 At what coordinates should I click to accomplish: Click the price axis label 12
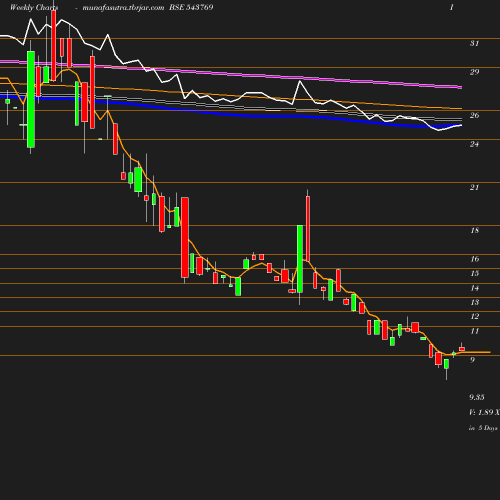click(474, 317)
